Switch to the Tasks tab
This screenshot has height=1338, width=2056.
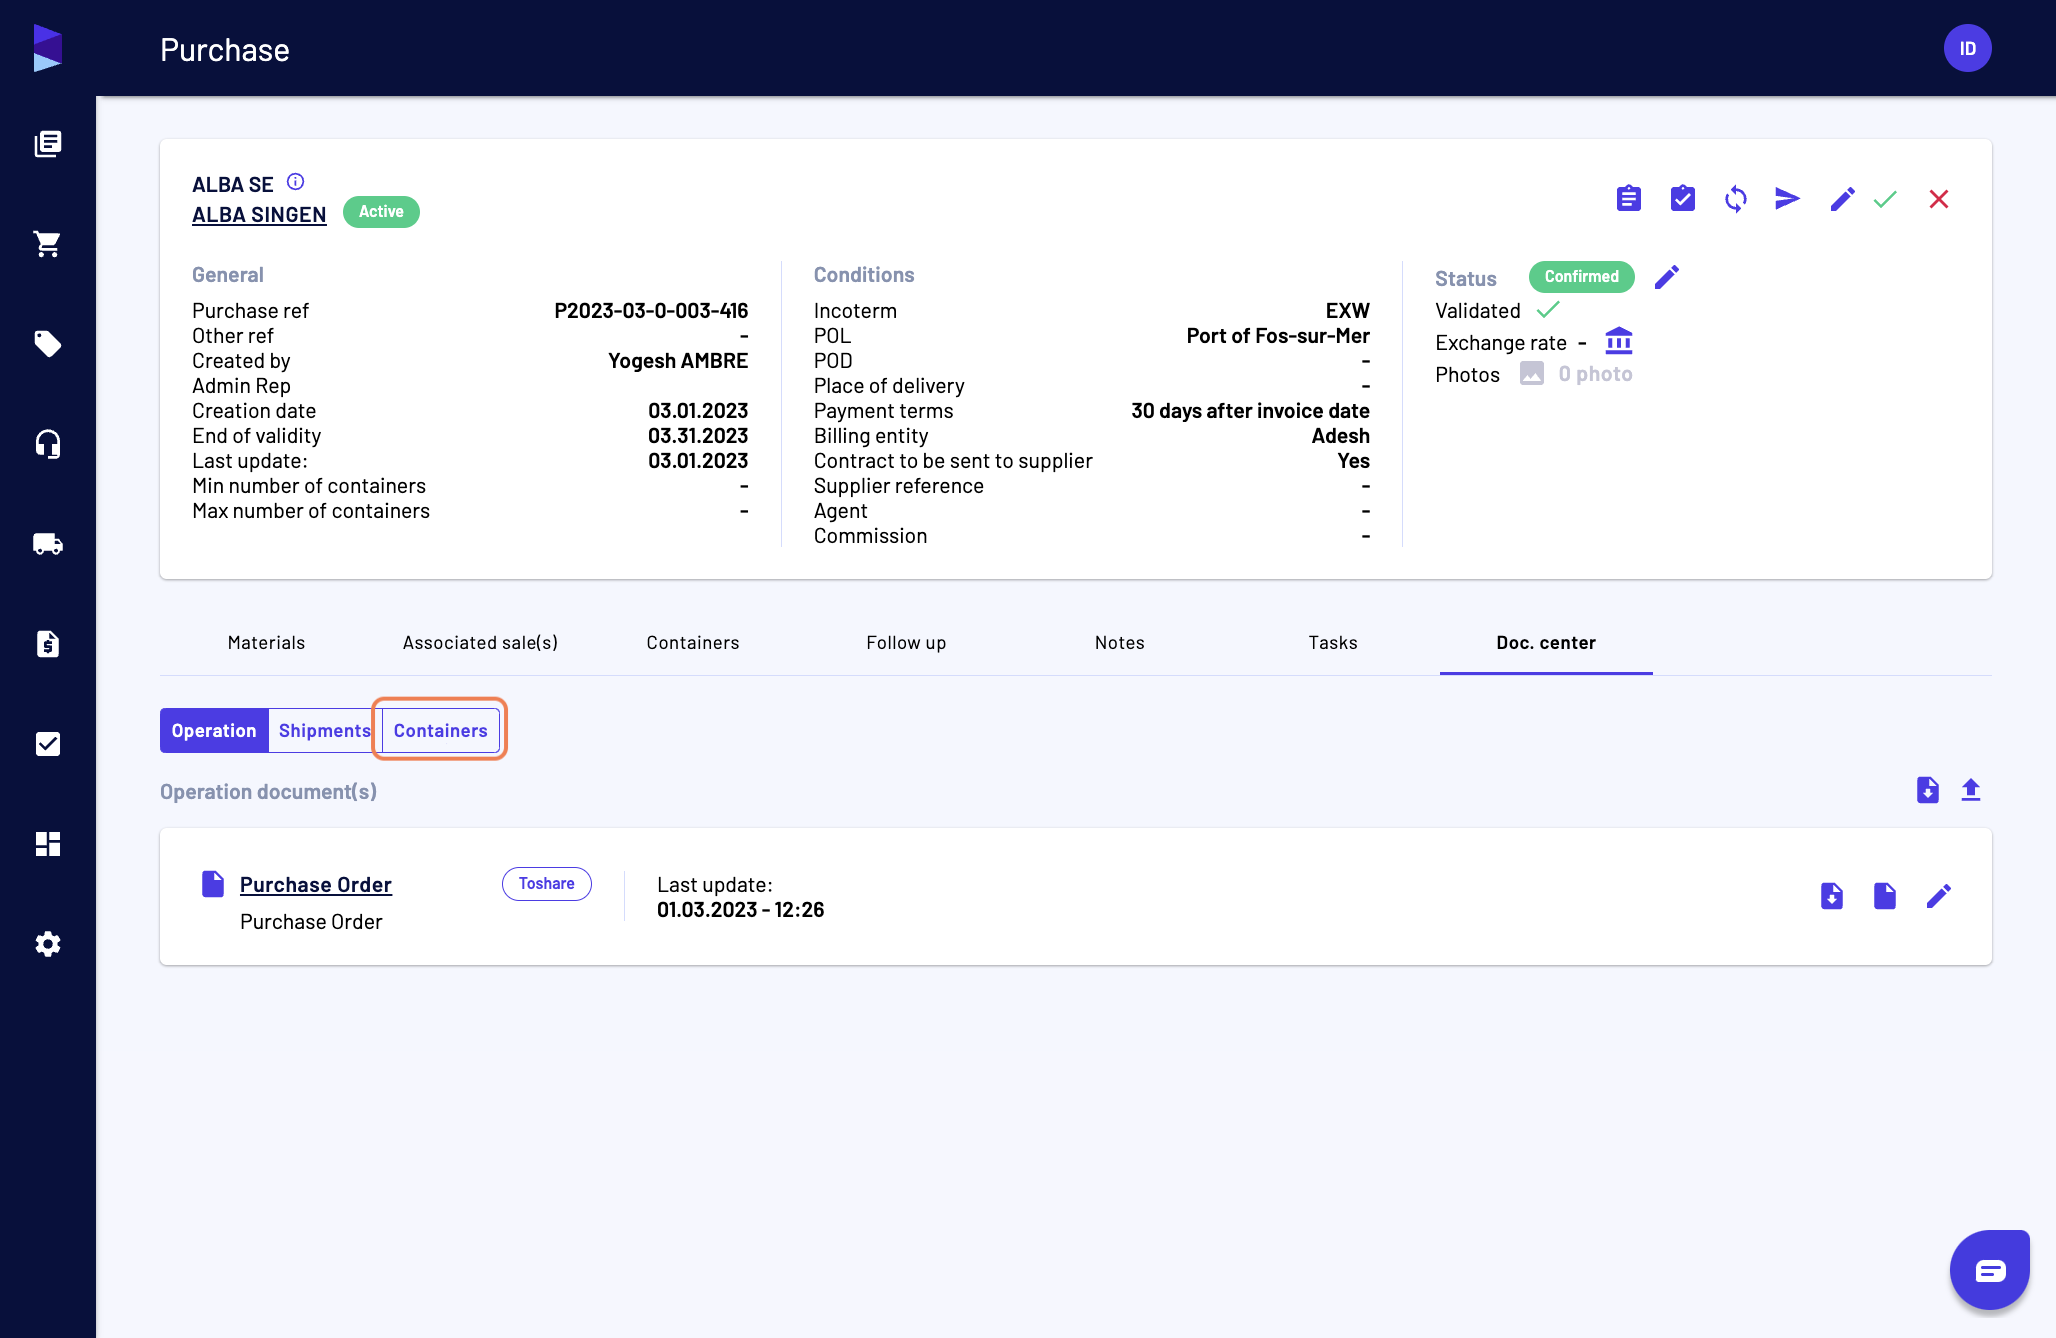1333,643
